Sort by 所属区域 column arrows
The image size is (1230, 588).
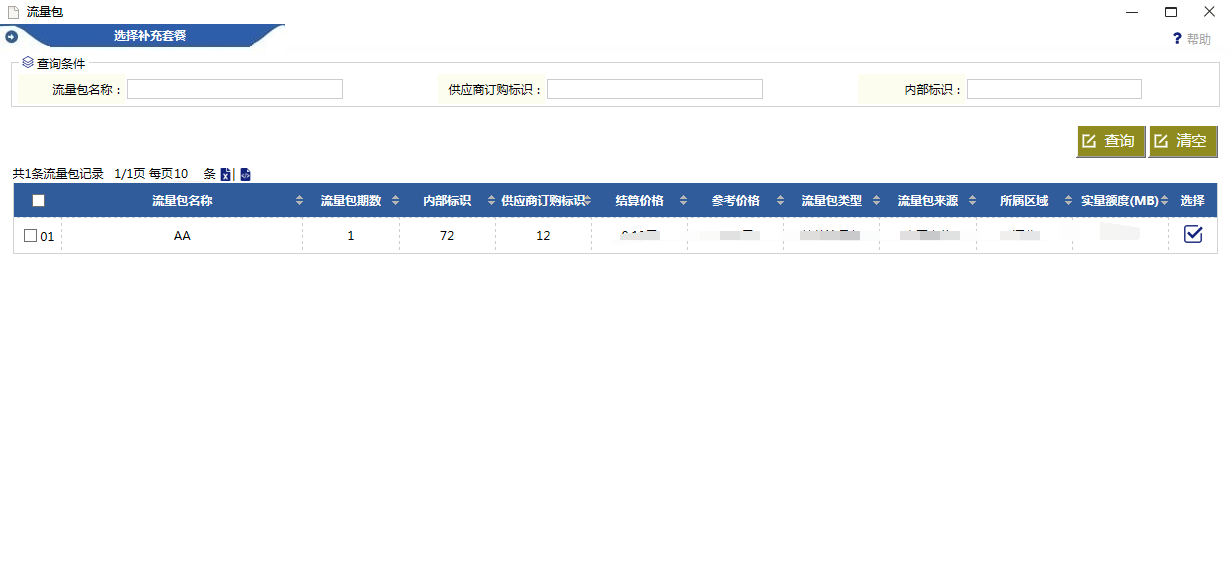(x=1068, y=201)
